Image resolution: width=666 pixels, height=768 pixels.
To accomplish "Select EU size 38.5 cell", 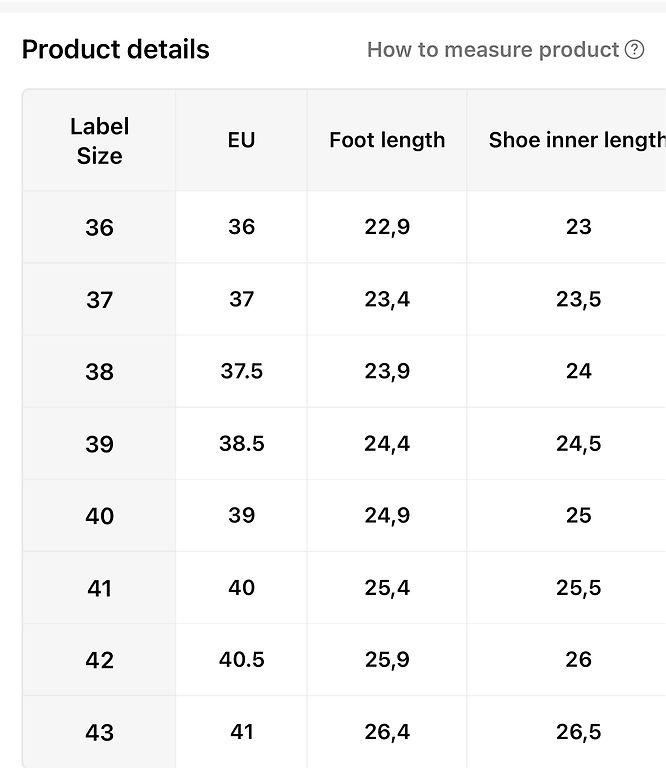I will [241, 443].
